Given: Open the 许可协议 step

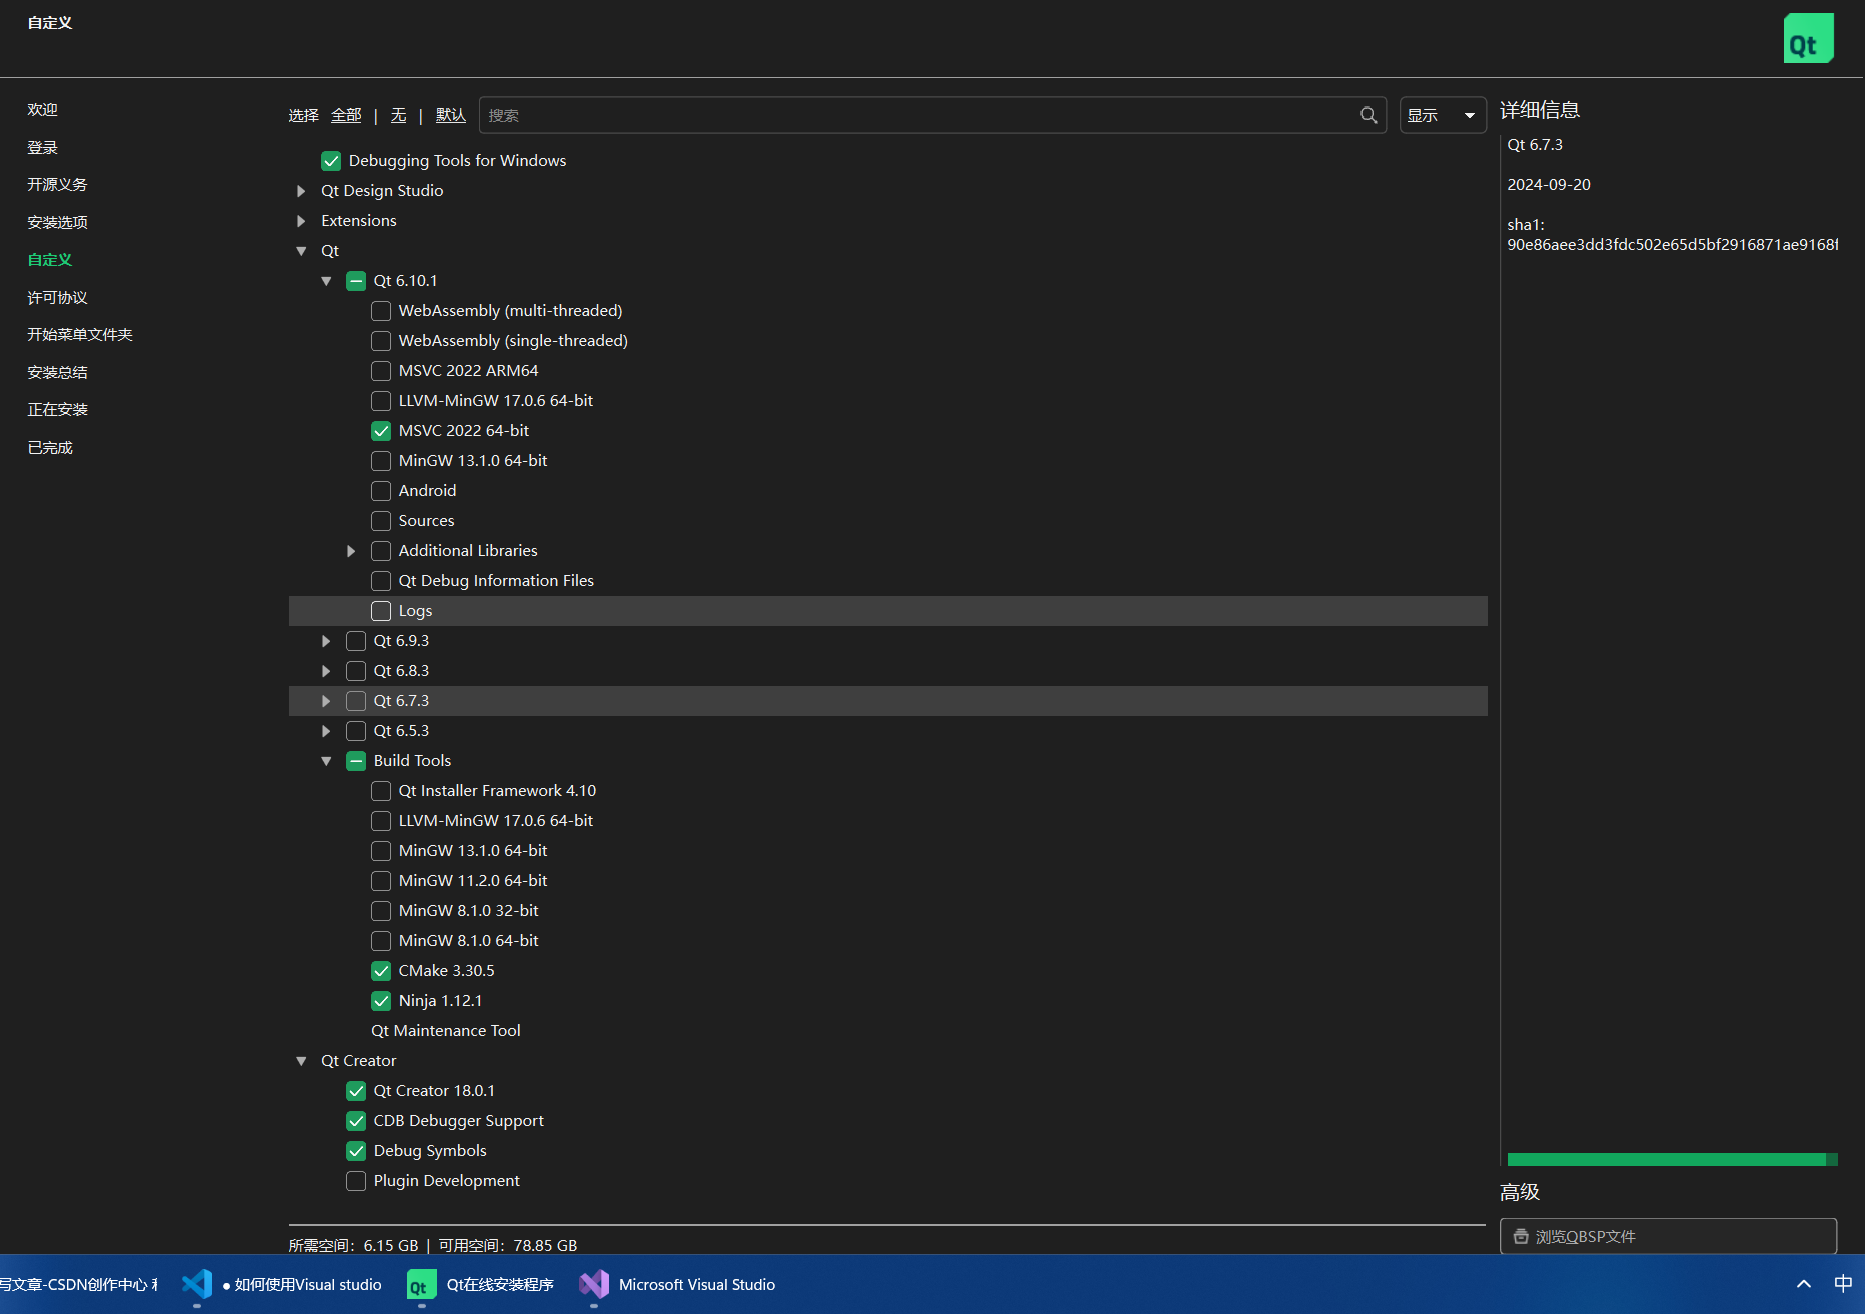Looking at the screenshot, I should [x=57, y=297].
